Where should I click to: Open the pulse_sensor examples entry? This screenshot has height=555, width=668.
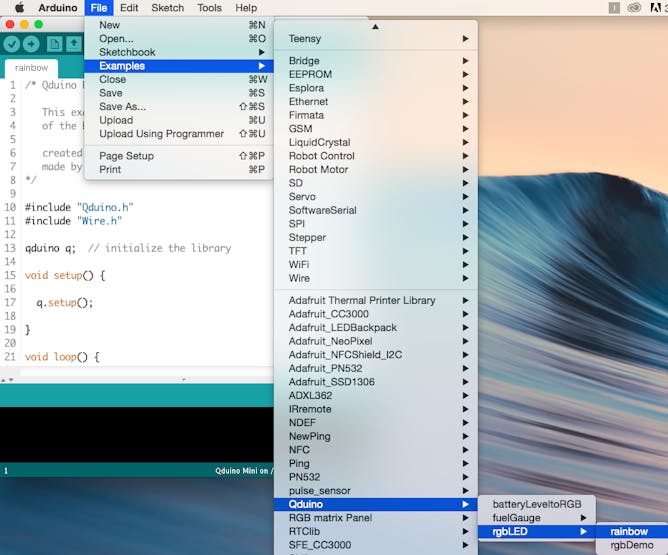pyautogui.click(x=376, y=491)
